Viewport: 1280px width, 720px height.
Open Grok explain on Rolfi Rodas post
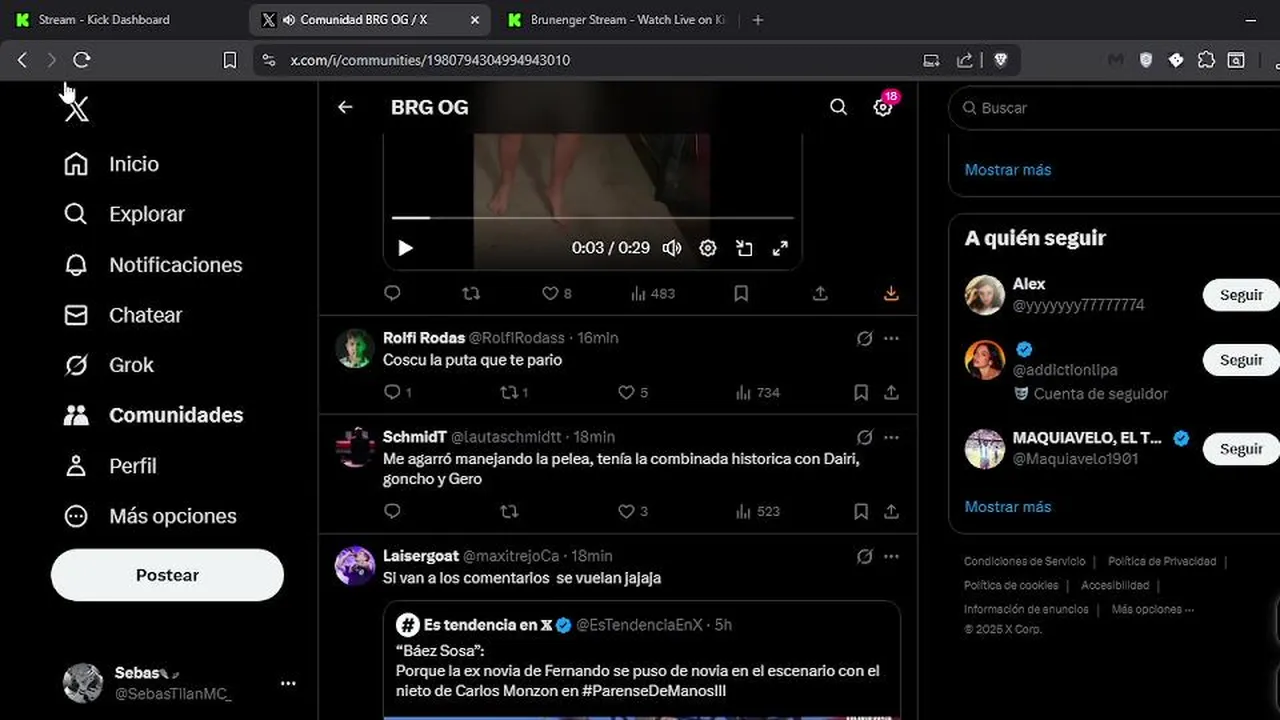click(865, 338)
